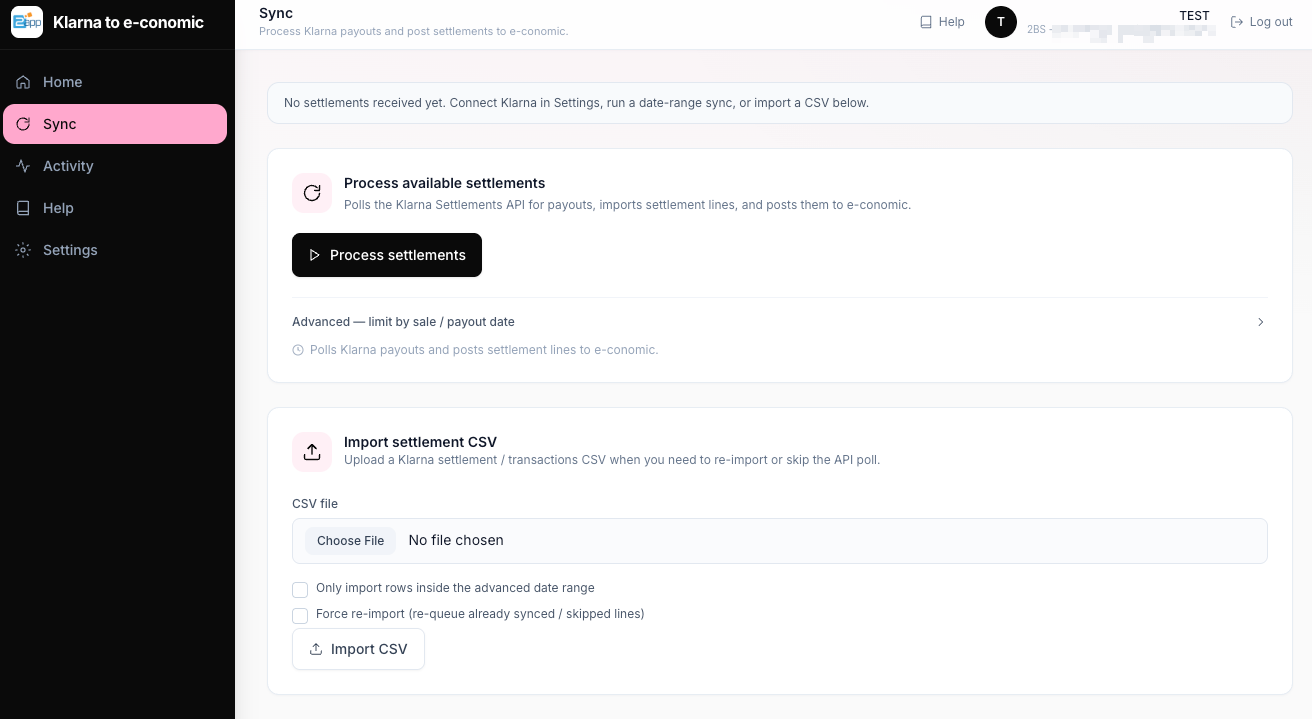Select Sync in the sidebar
This screenshot has height=719, width=1312.
tap(115, 124)
